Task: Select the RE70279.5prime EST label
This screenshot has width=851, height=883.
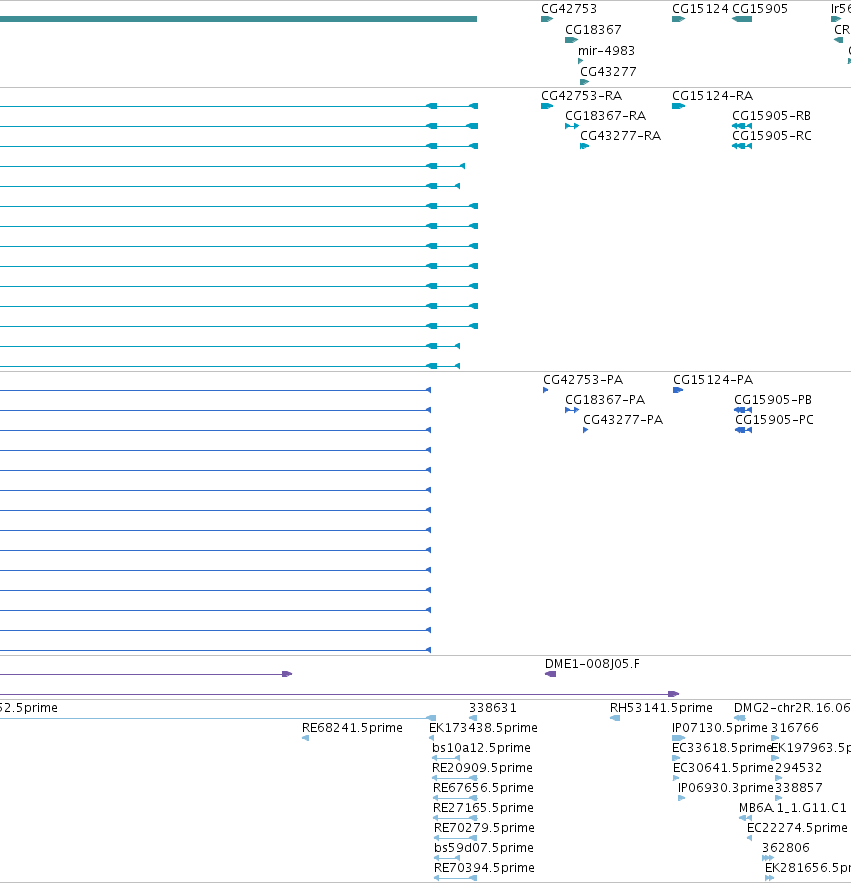Action: pyautogui.click(x=484, y=828)
